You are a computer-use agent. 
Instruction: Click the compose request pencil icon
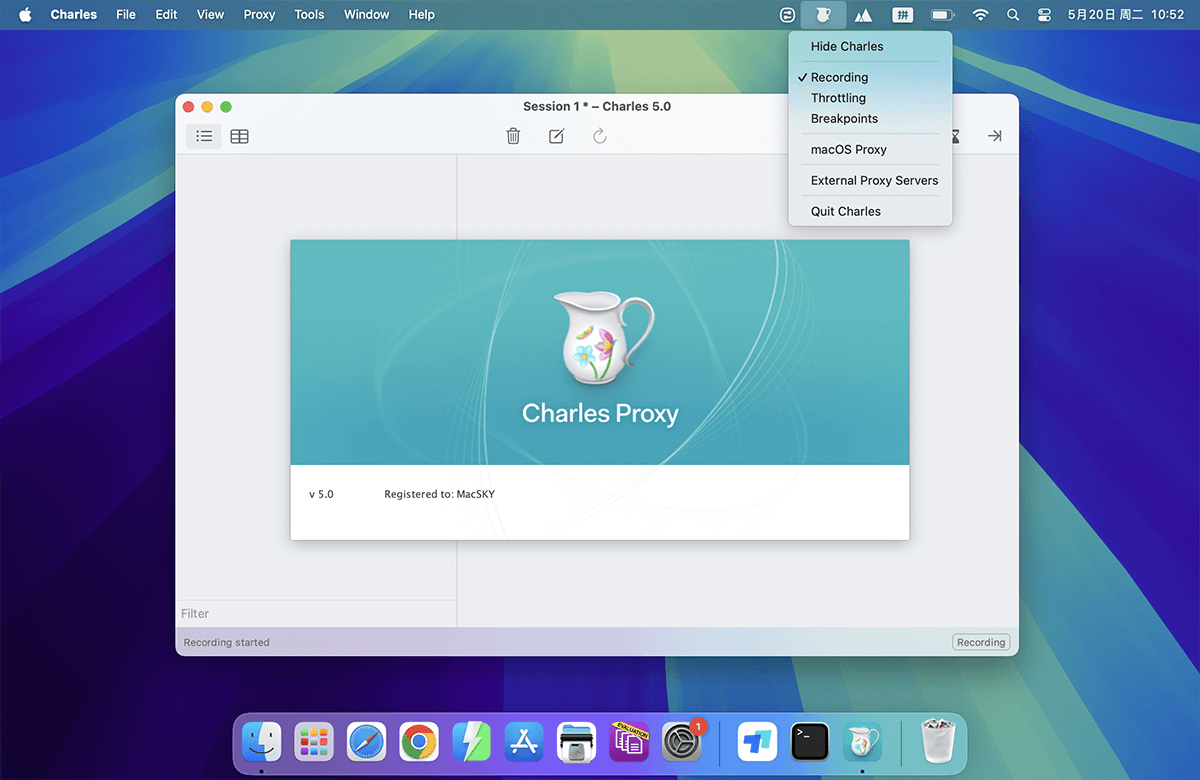point(556,136)
